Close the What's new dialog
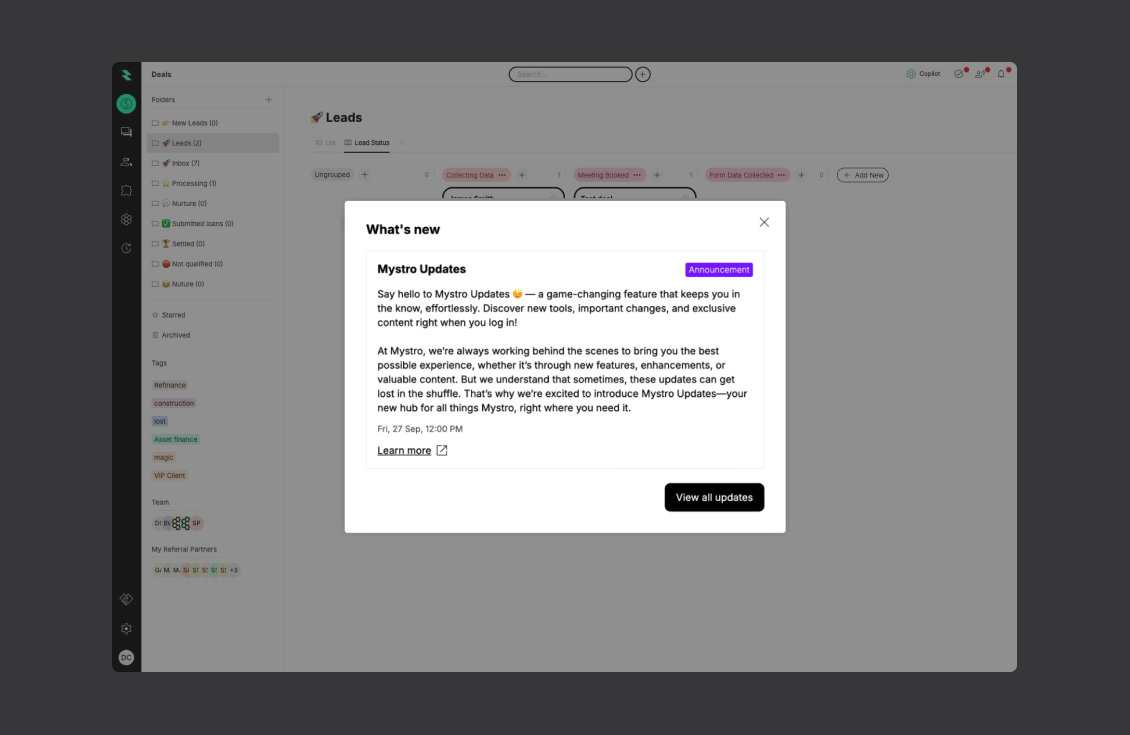This screenshot has width=1130, height=735. click(x=764, y=222)
